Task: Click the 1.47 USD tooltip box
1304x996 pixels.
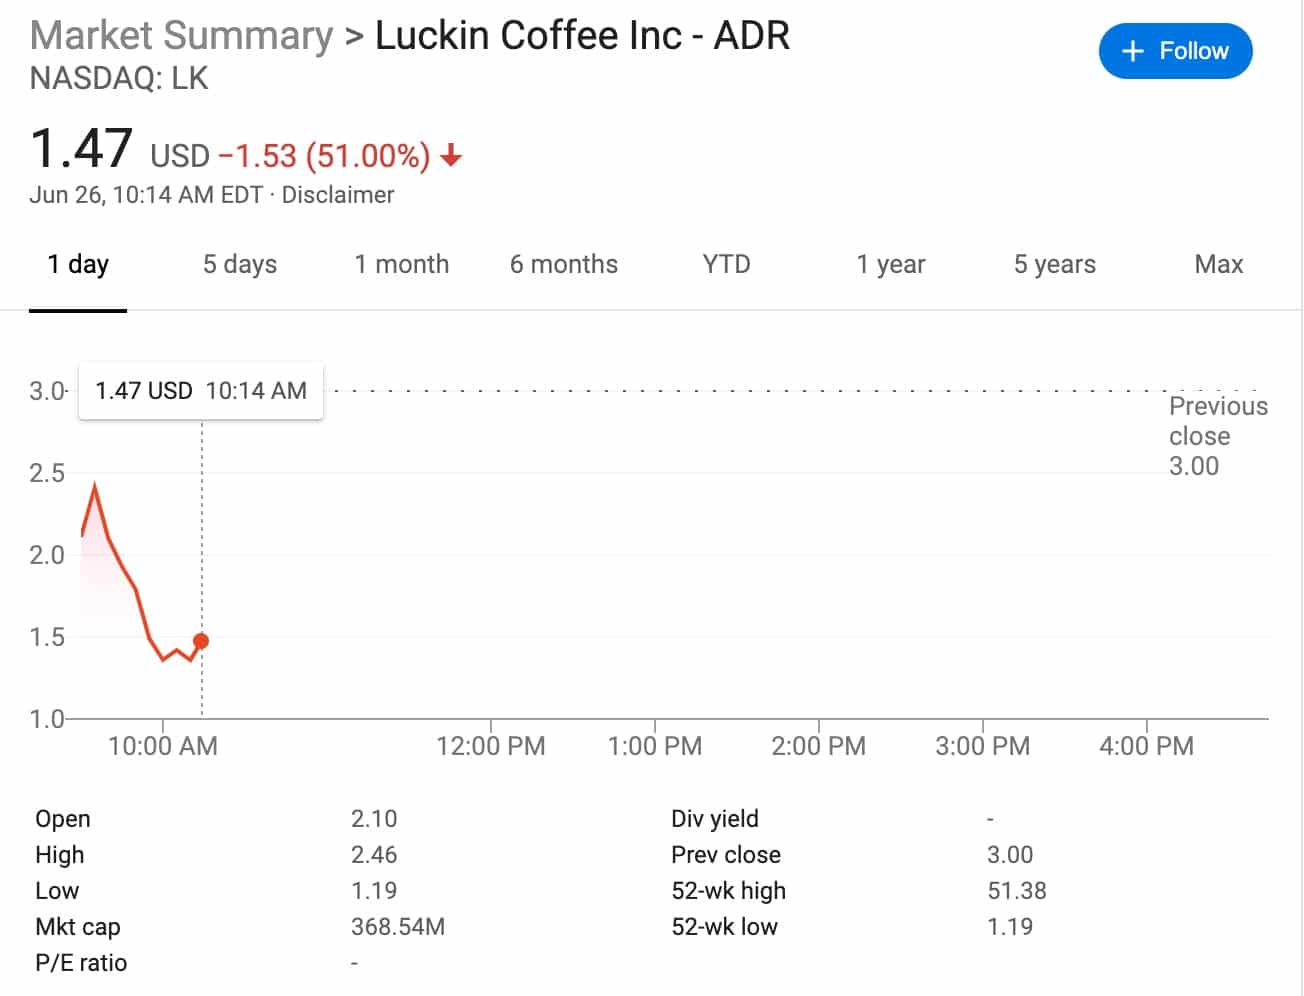Action: 200,390
